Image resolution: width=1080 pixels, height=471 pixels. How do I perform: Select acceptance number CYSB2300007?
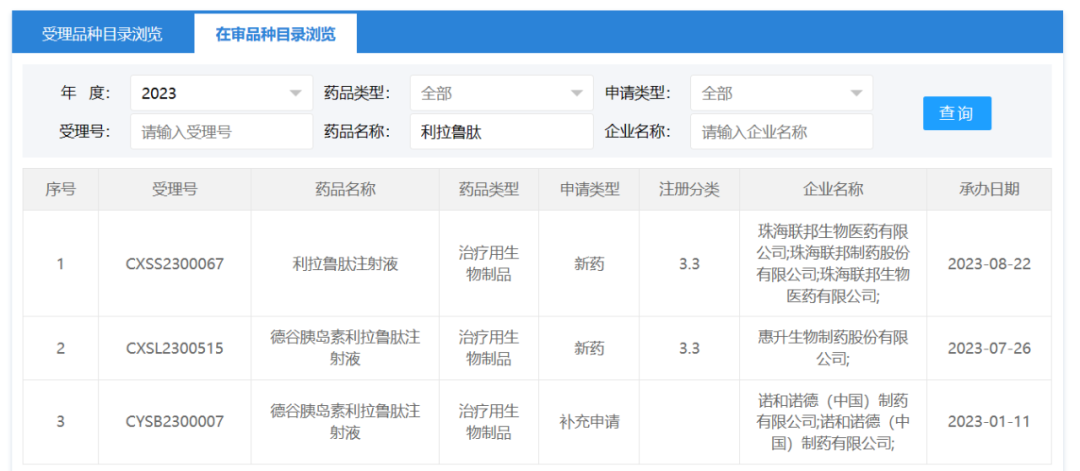point(174,421)
